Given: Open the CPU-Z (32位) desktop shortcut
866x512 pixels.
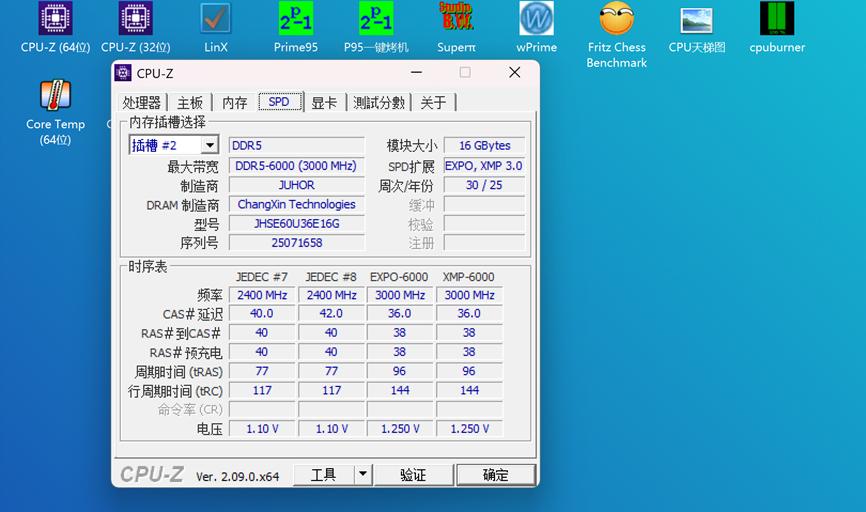Looking at the screenshot, I should coord(135,28).
